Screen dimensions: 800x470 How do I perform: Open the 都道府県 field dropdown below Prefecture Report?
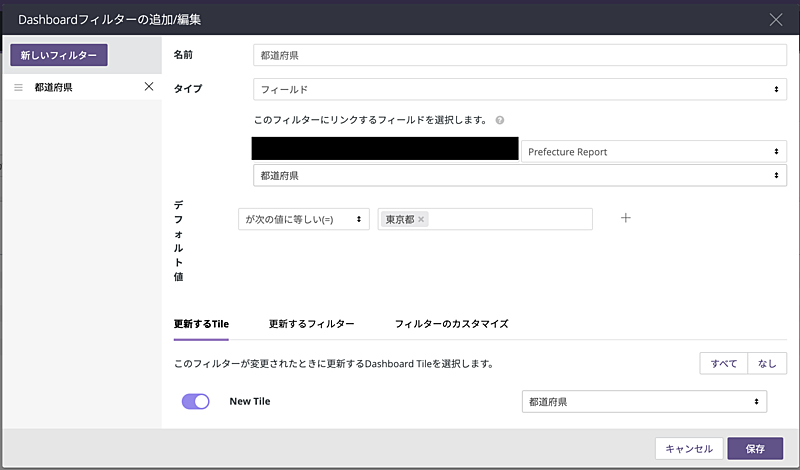point(520,176)
